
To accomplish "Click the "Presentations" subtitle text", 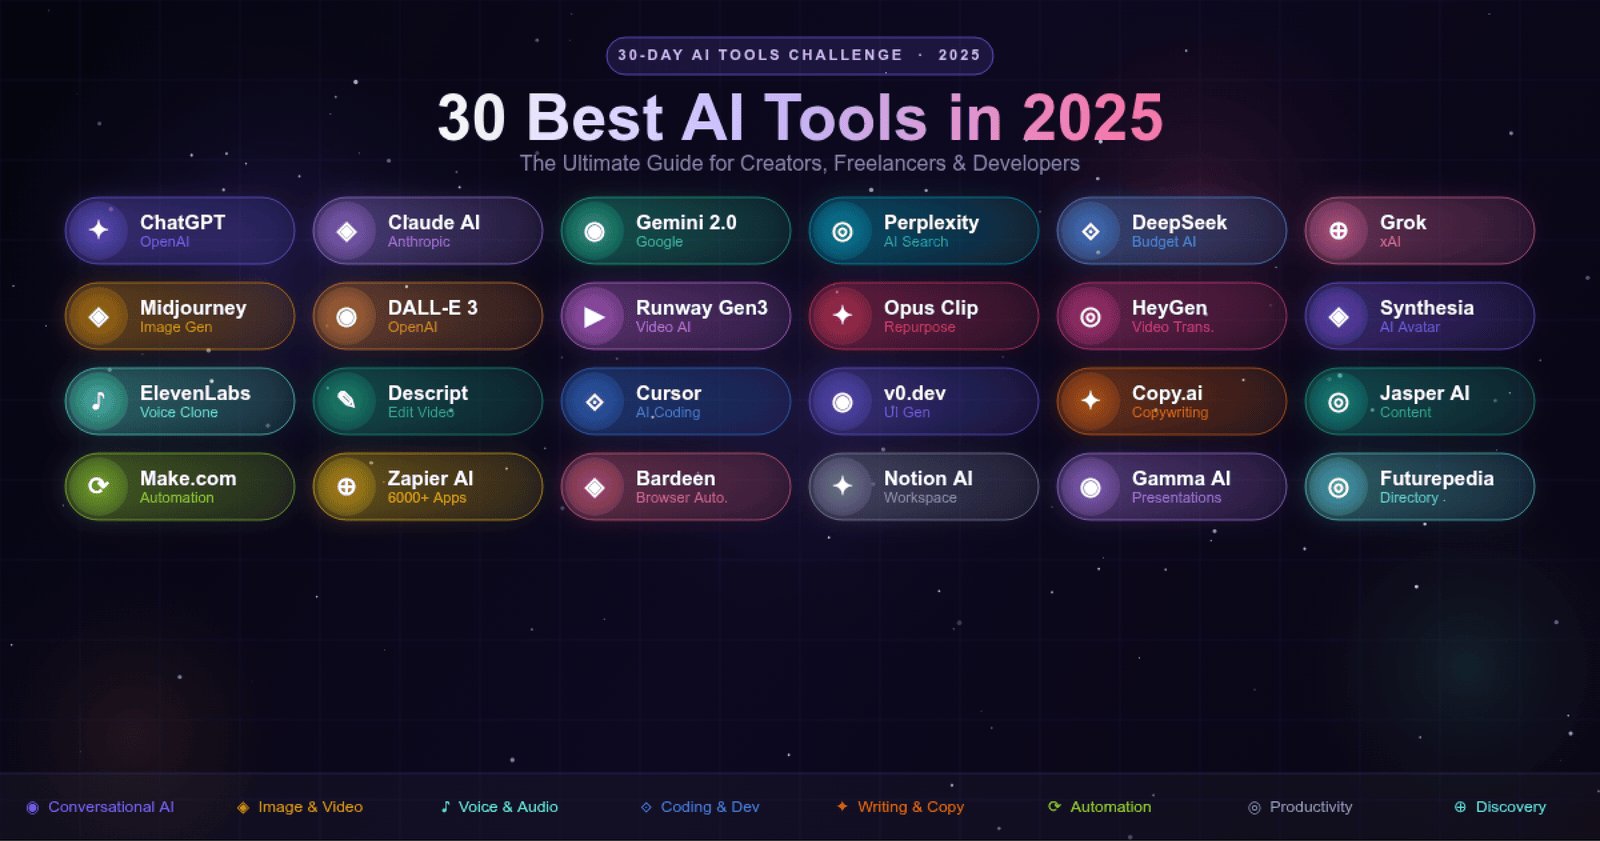I will click(x=1176, y=497).
